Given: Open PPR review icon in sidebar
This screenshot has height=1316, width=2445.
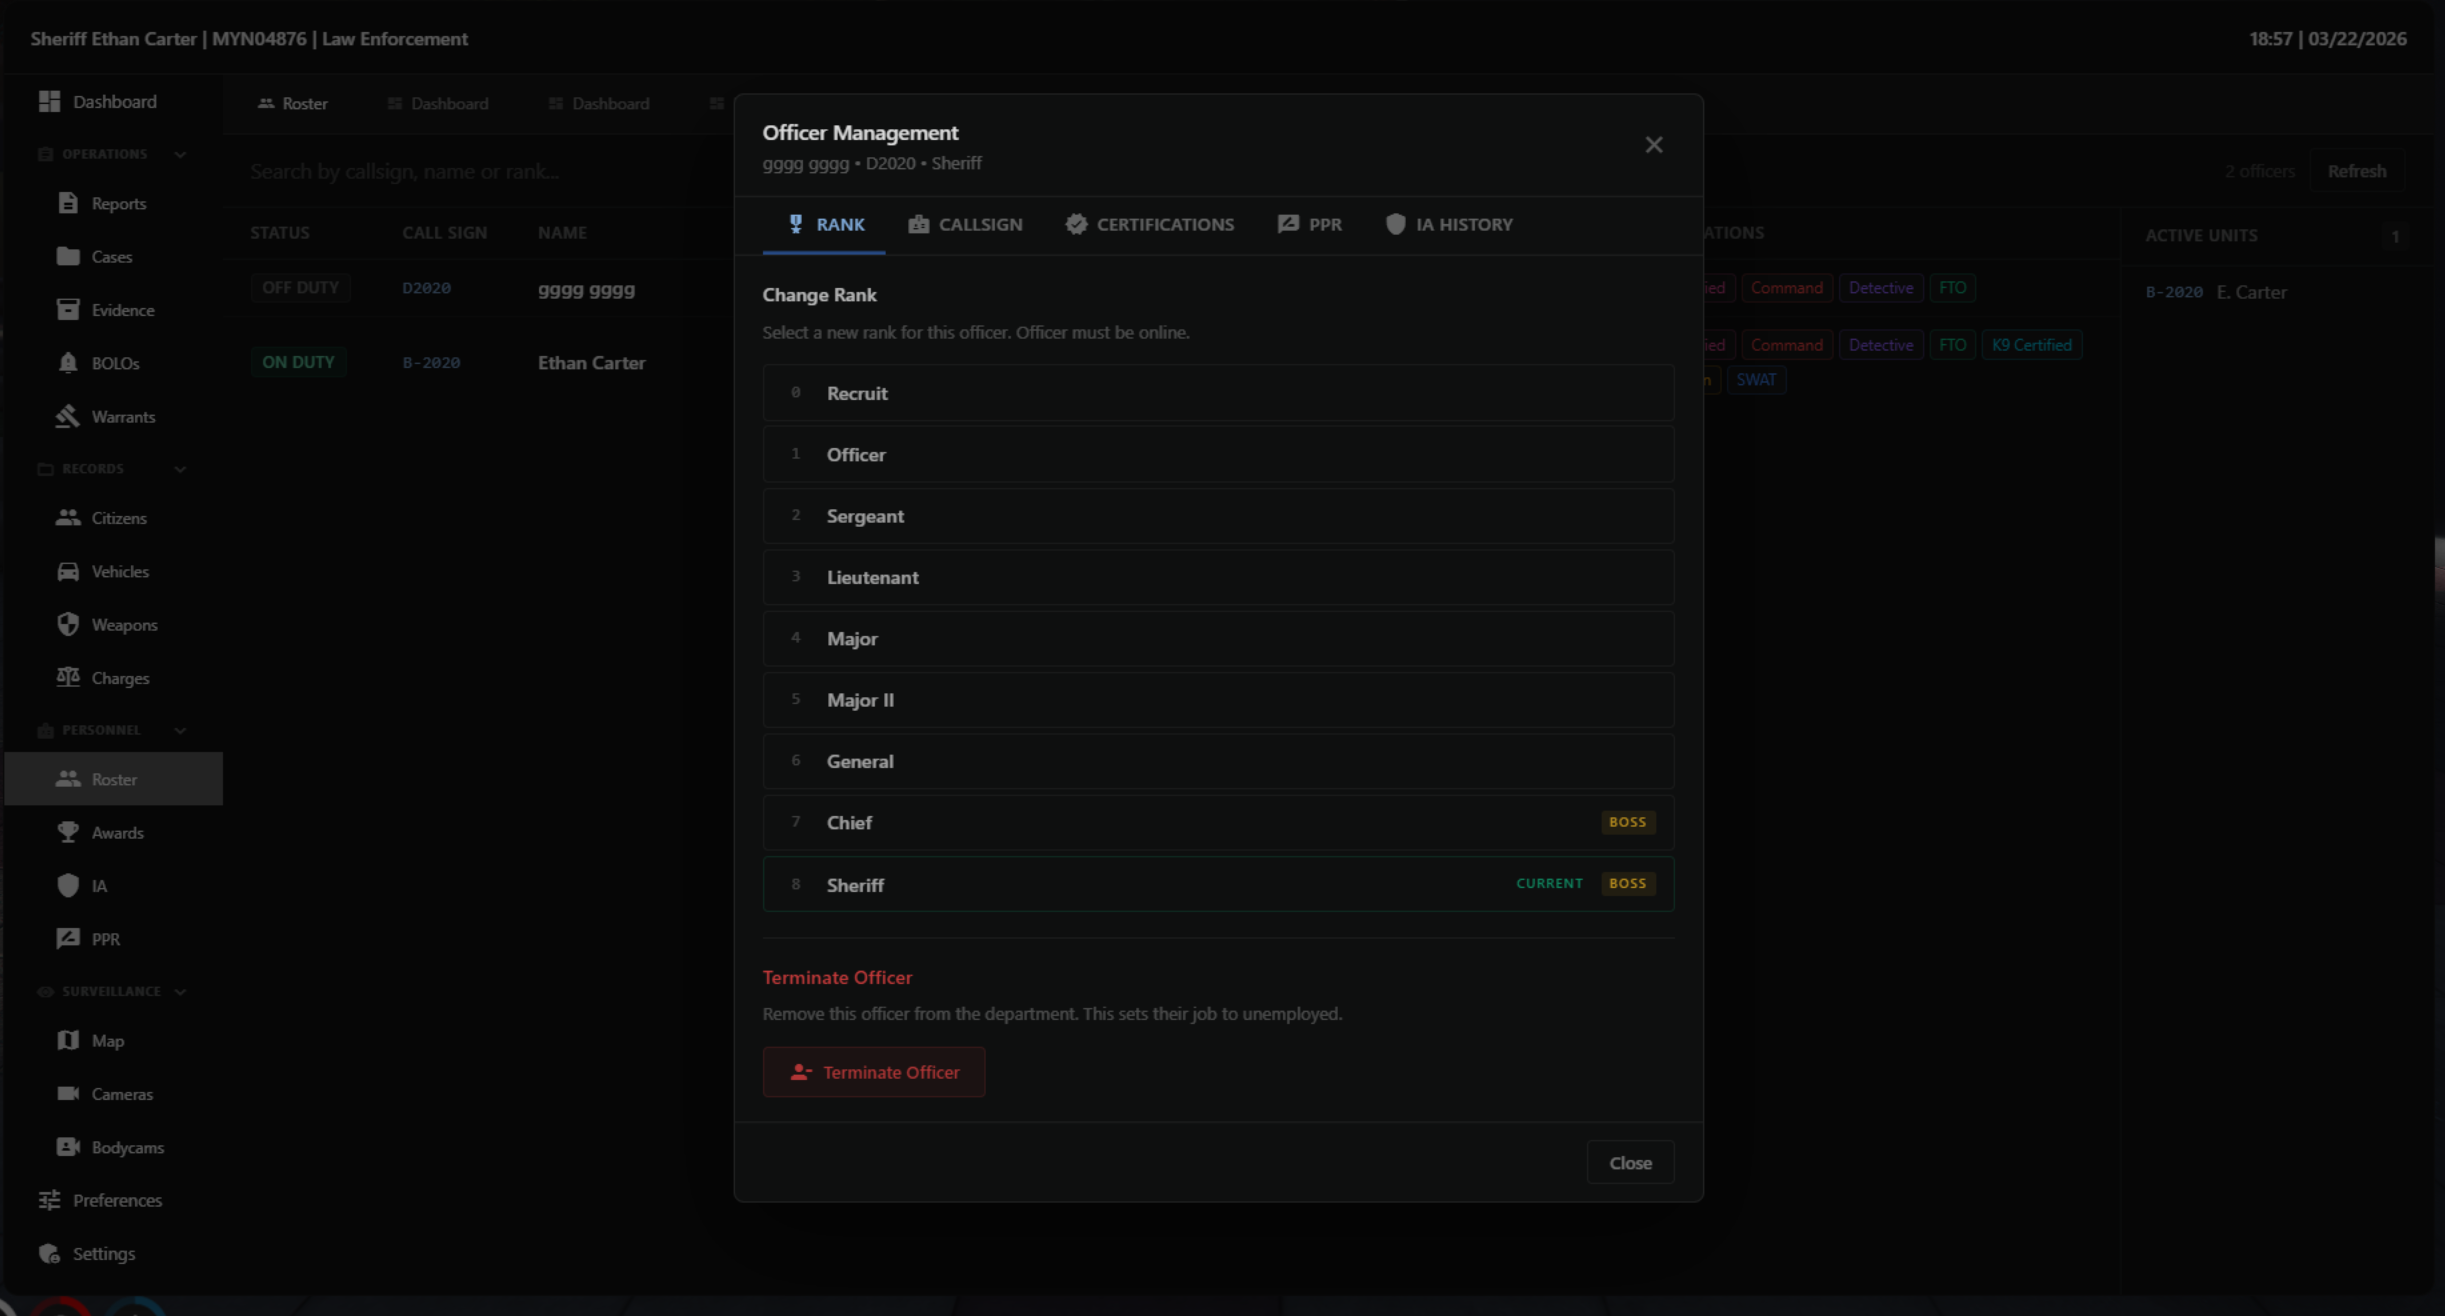Looking at the screenshot, I should tap(68, 938).
